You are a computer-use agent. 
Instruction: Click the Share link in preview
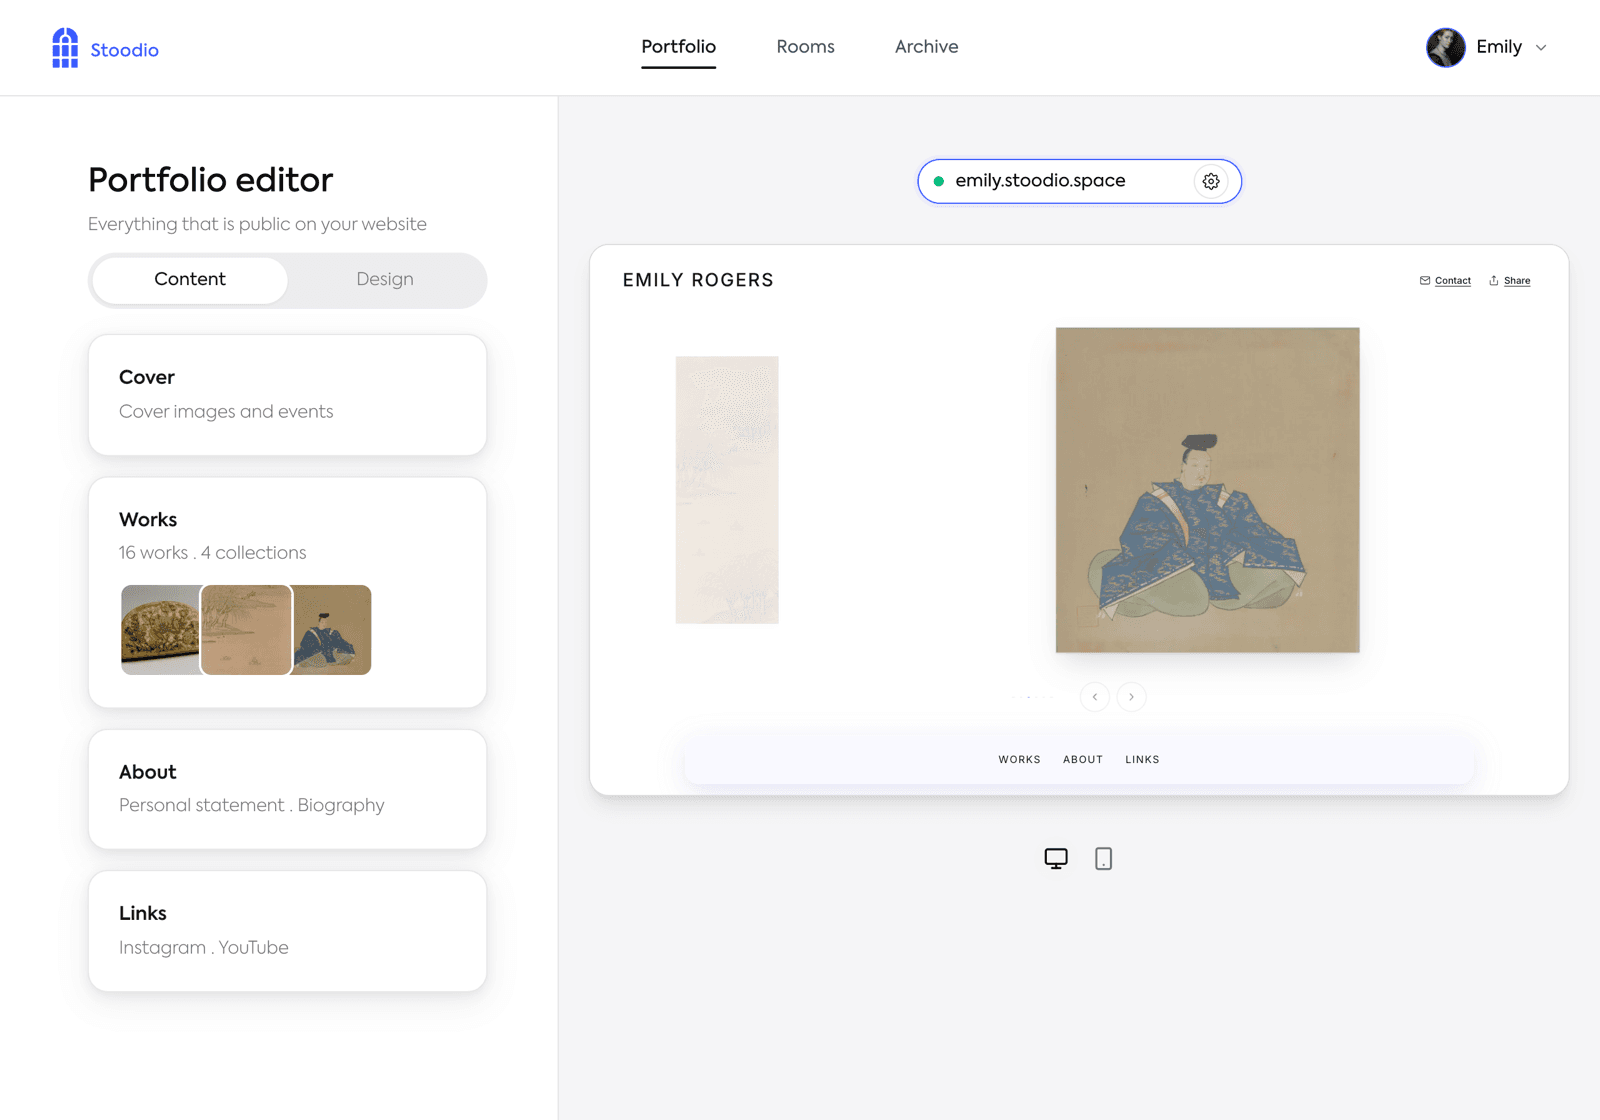(x=1517, y=281)
